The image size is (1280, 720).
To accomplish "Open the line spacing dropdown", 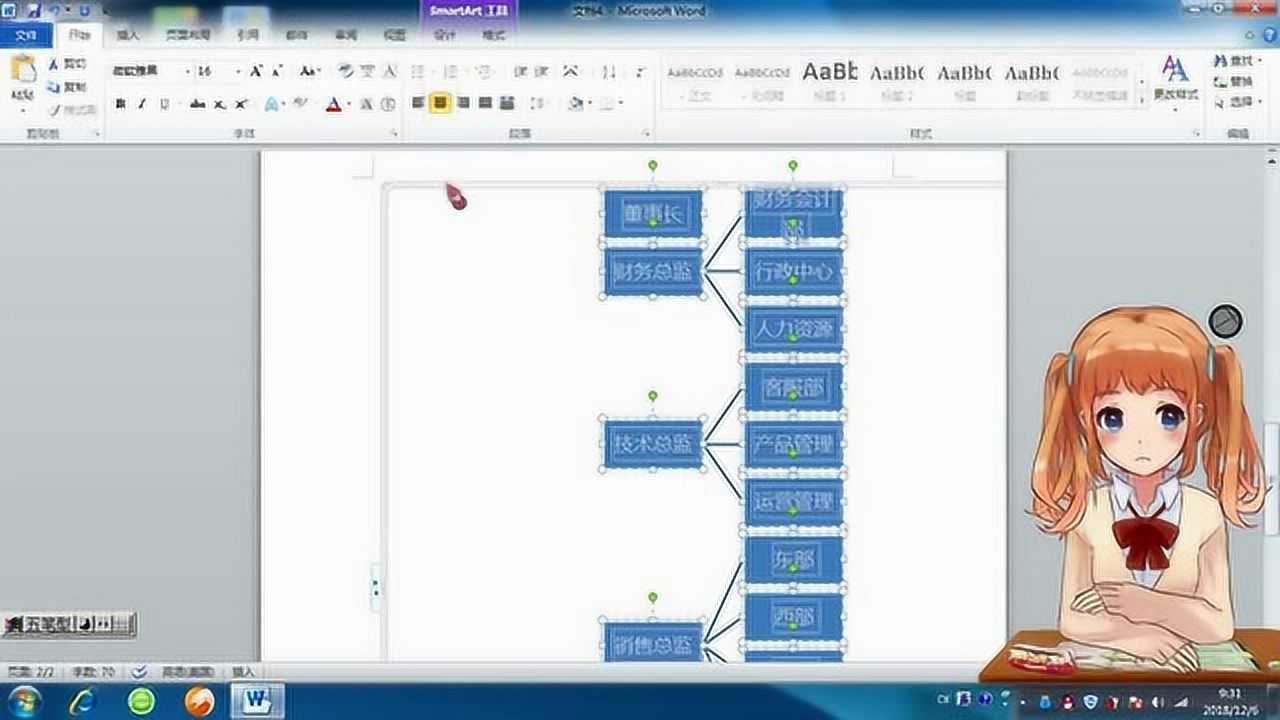I will click(x=538, y=103).
